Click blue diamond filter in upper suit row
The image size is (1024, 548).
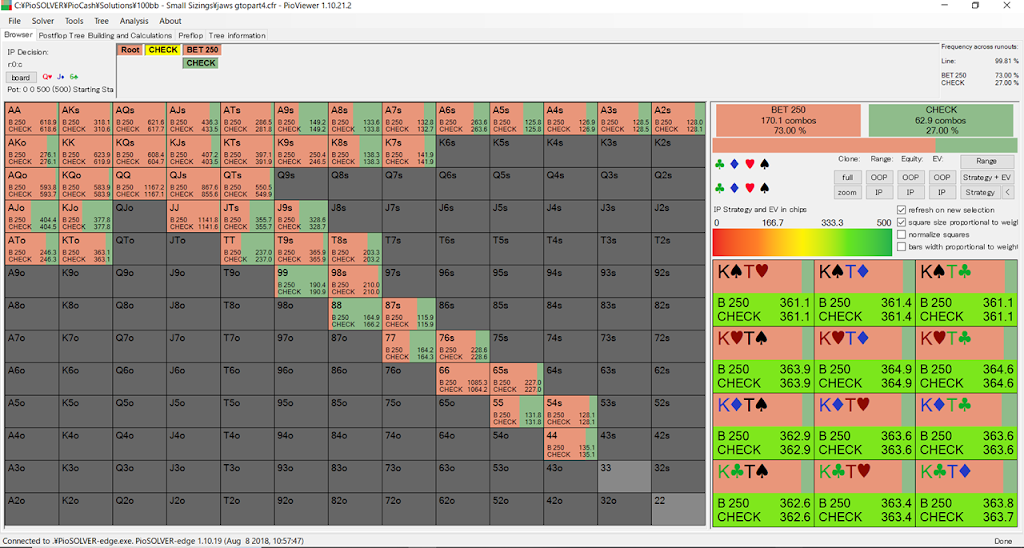[x=735, y=164]
